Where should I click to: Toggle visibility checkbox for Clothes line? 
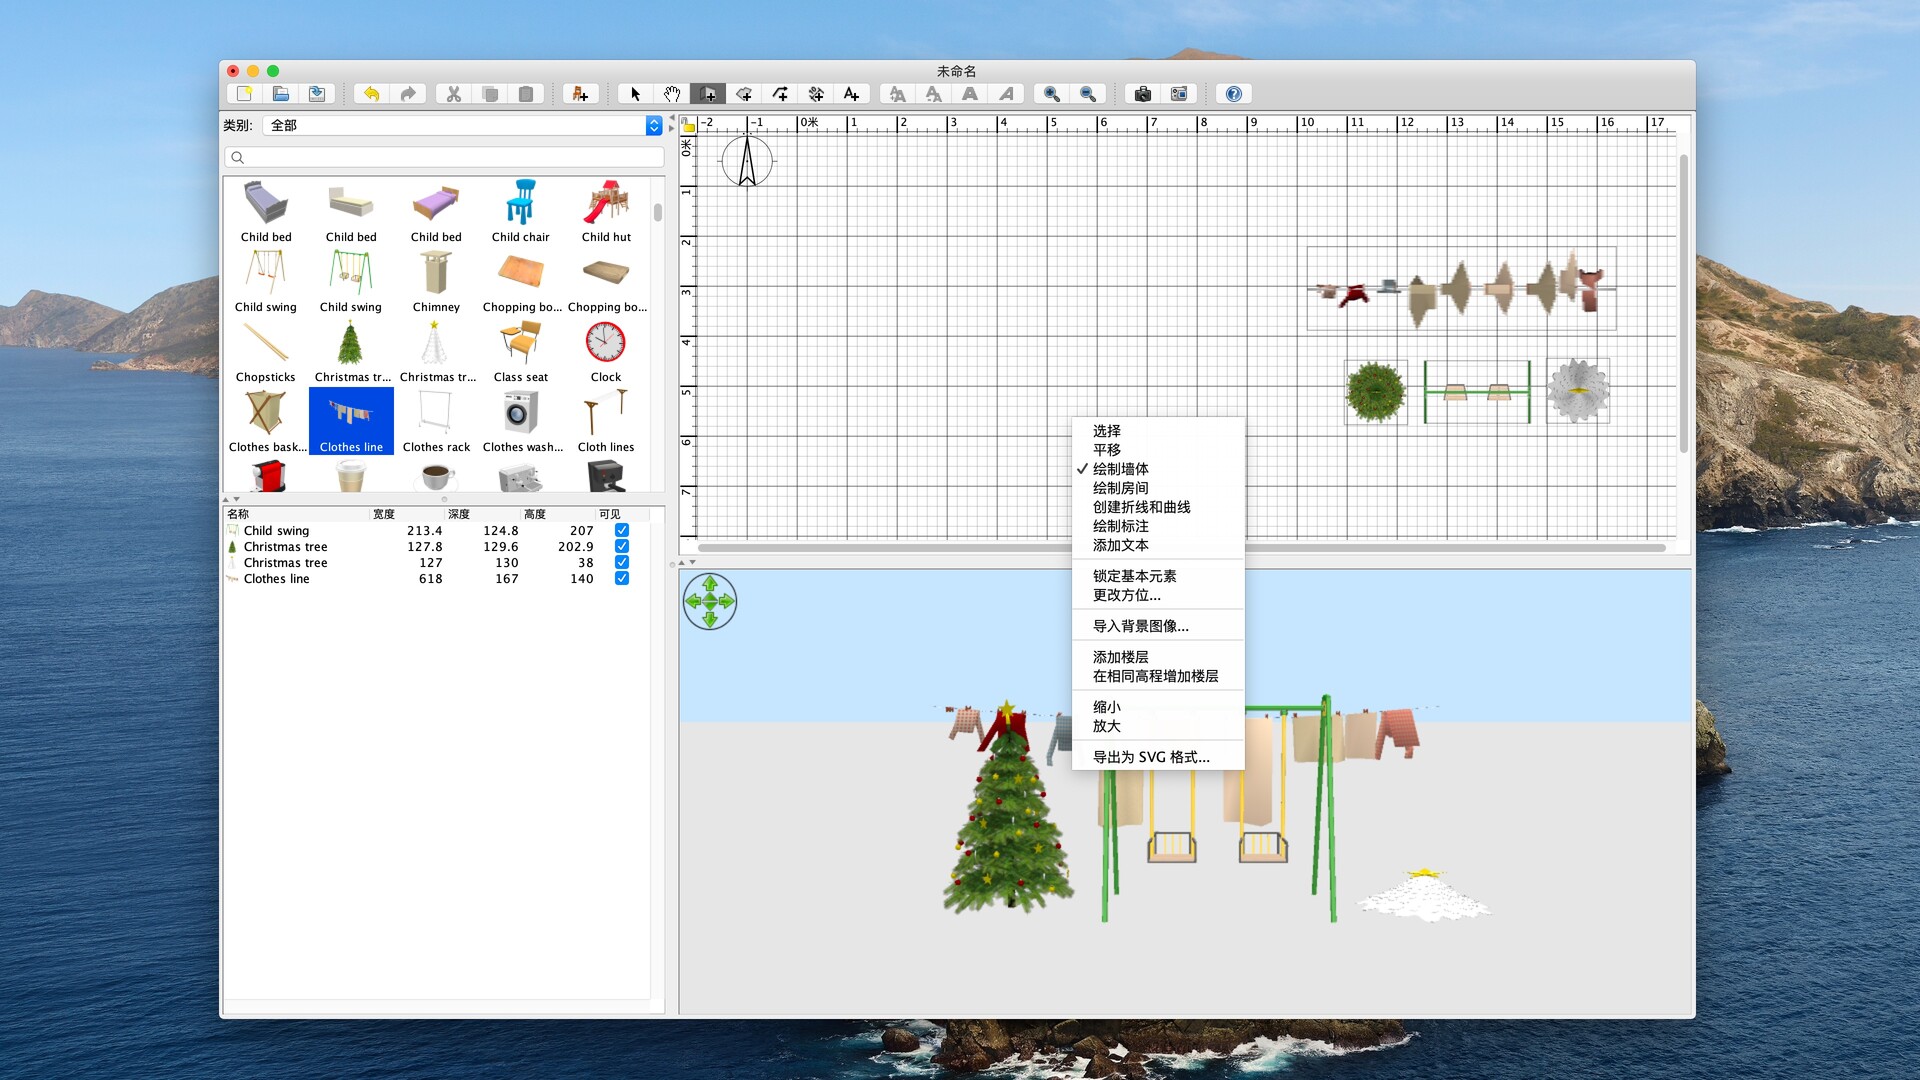tap(622, 579)
